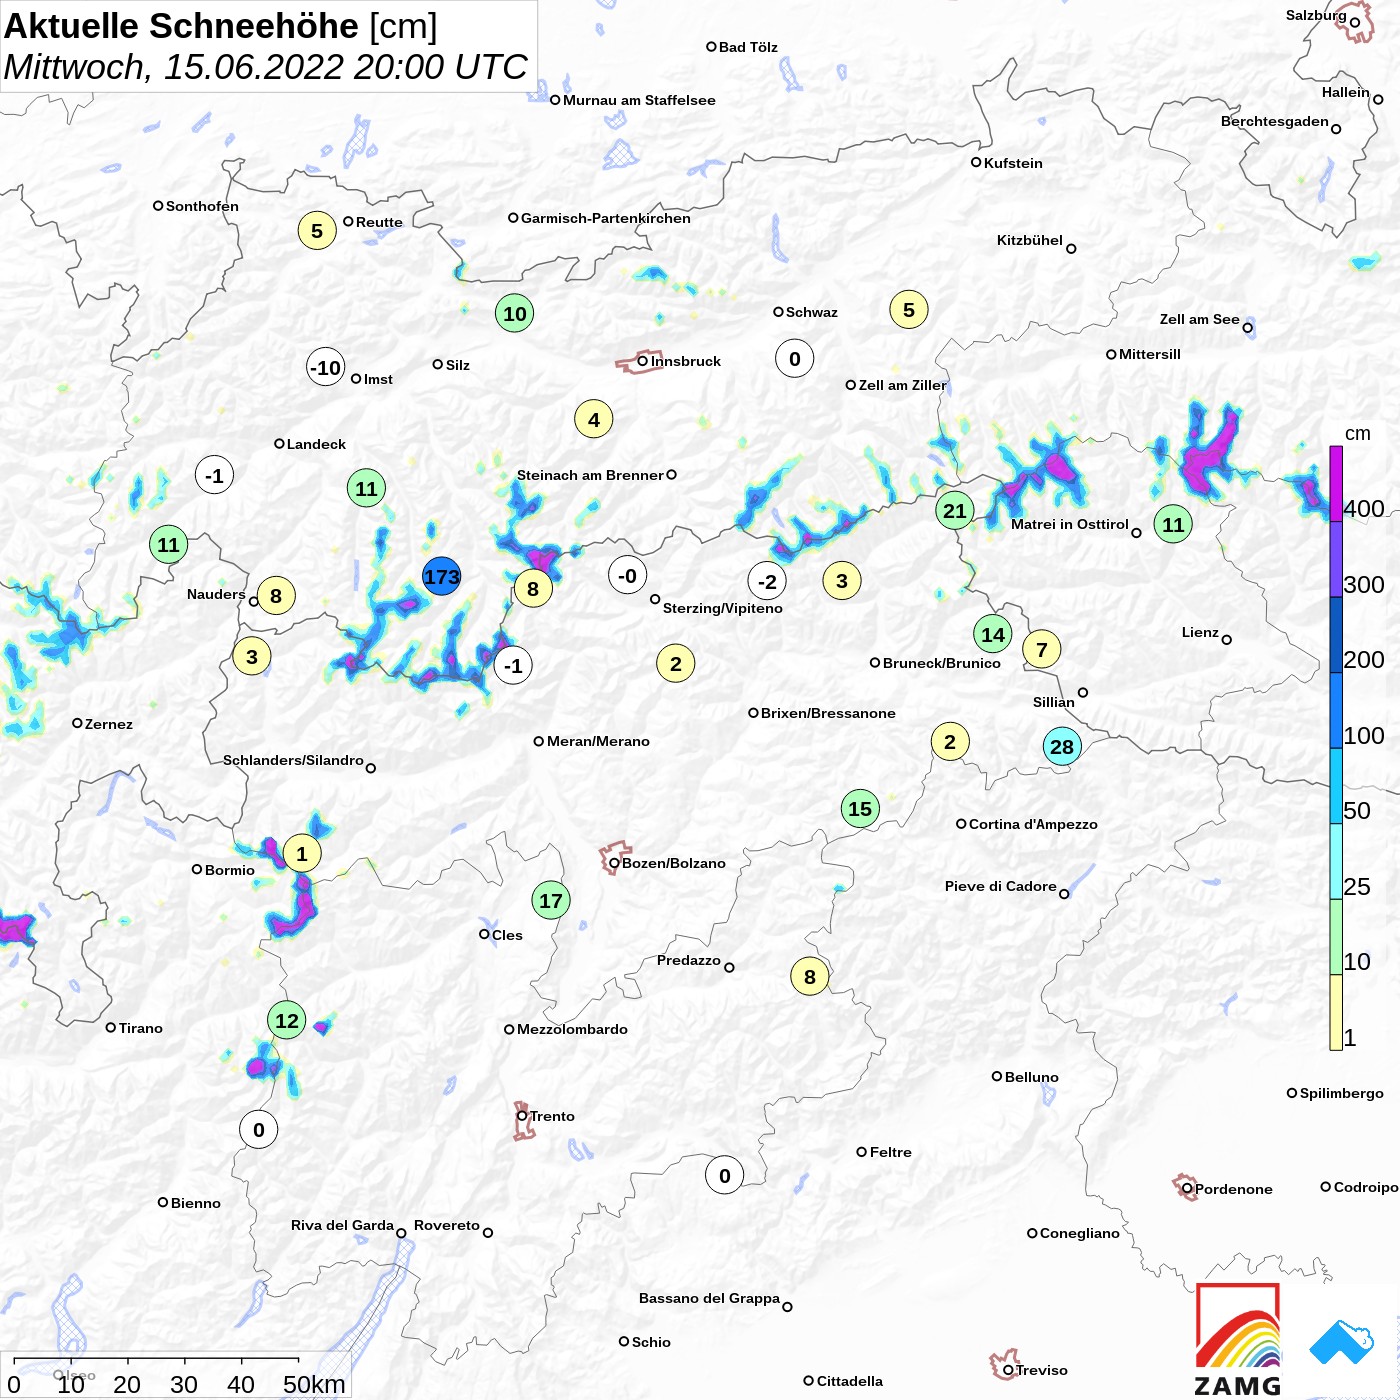Screen dimensions: 1400x1400
Task: Click the Innsbruck city label
Action: [686, 361]
